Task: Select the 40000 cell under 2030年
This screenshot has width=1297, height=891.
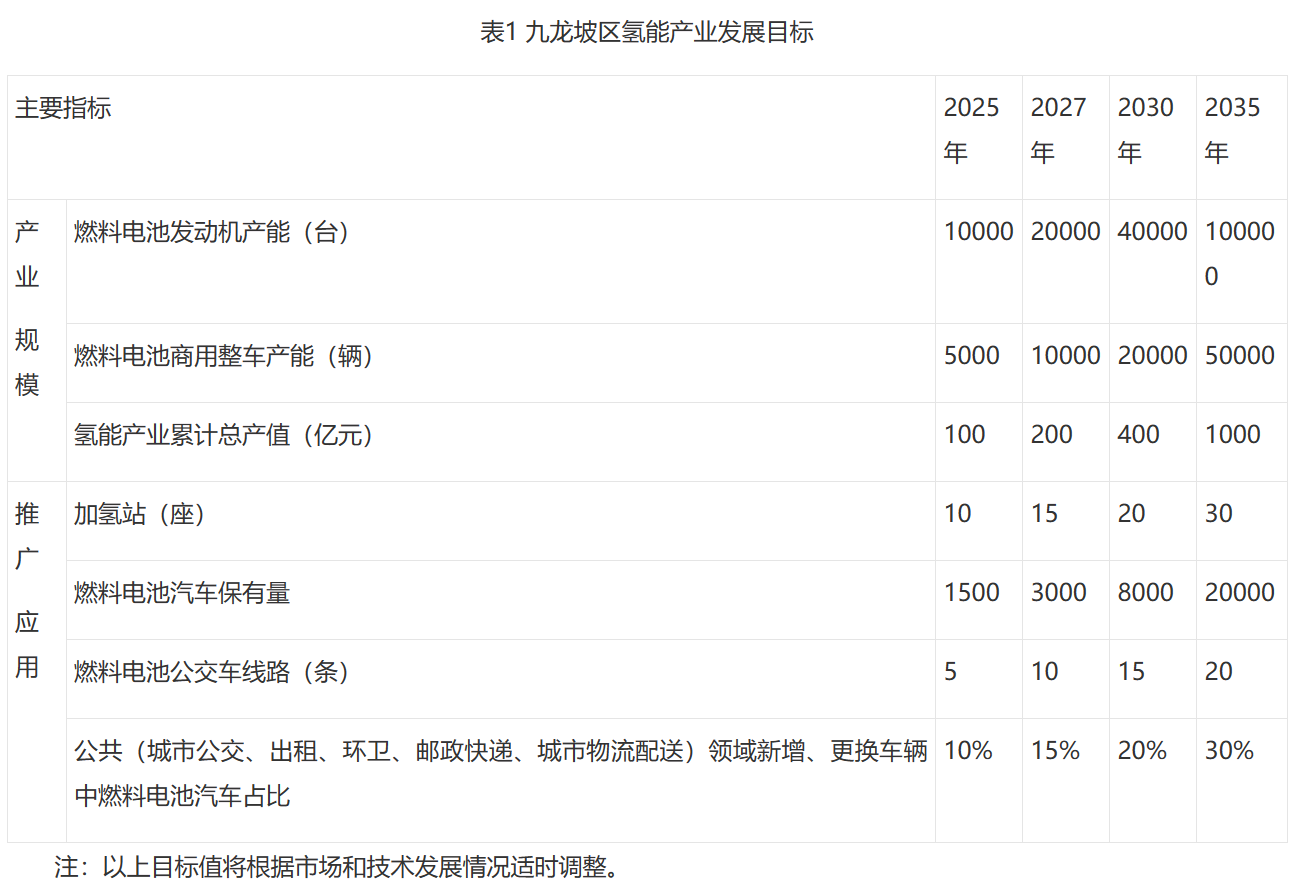Action: coord(1152,261)
